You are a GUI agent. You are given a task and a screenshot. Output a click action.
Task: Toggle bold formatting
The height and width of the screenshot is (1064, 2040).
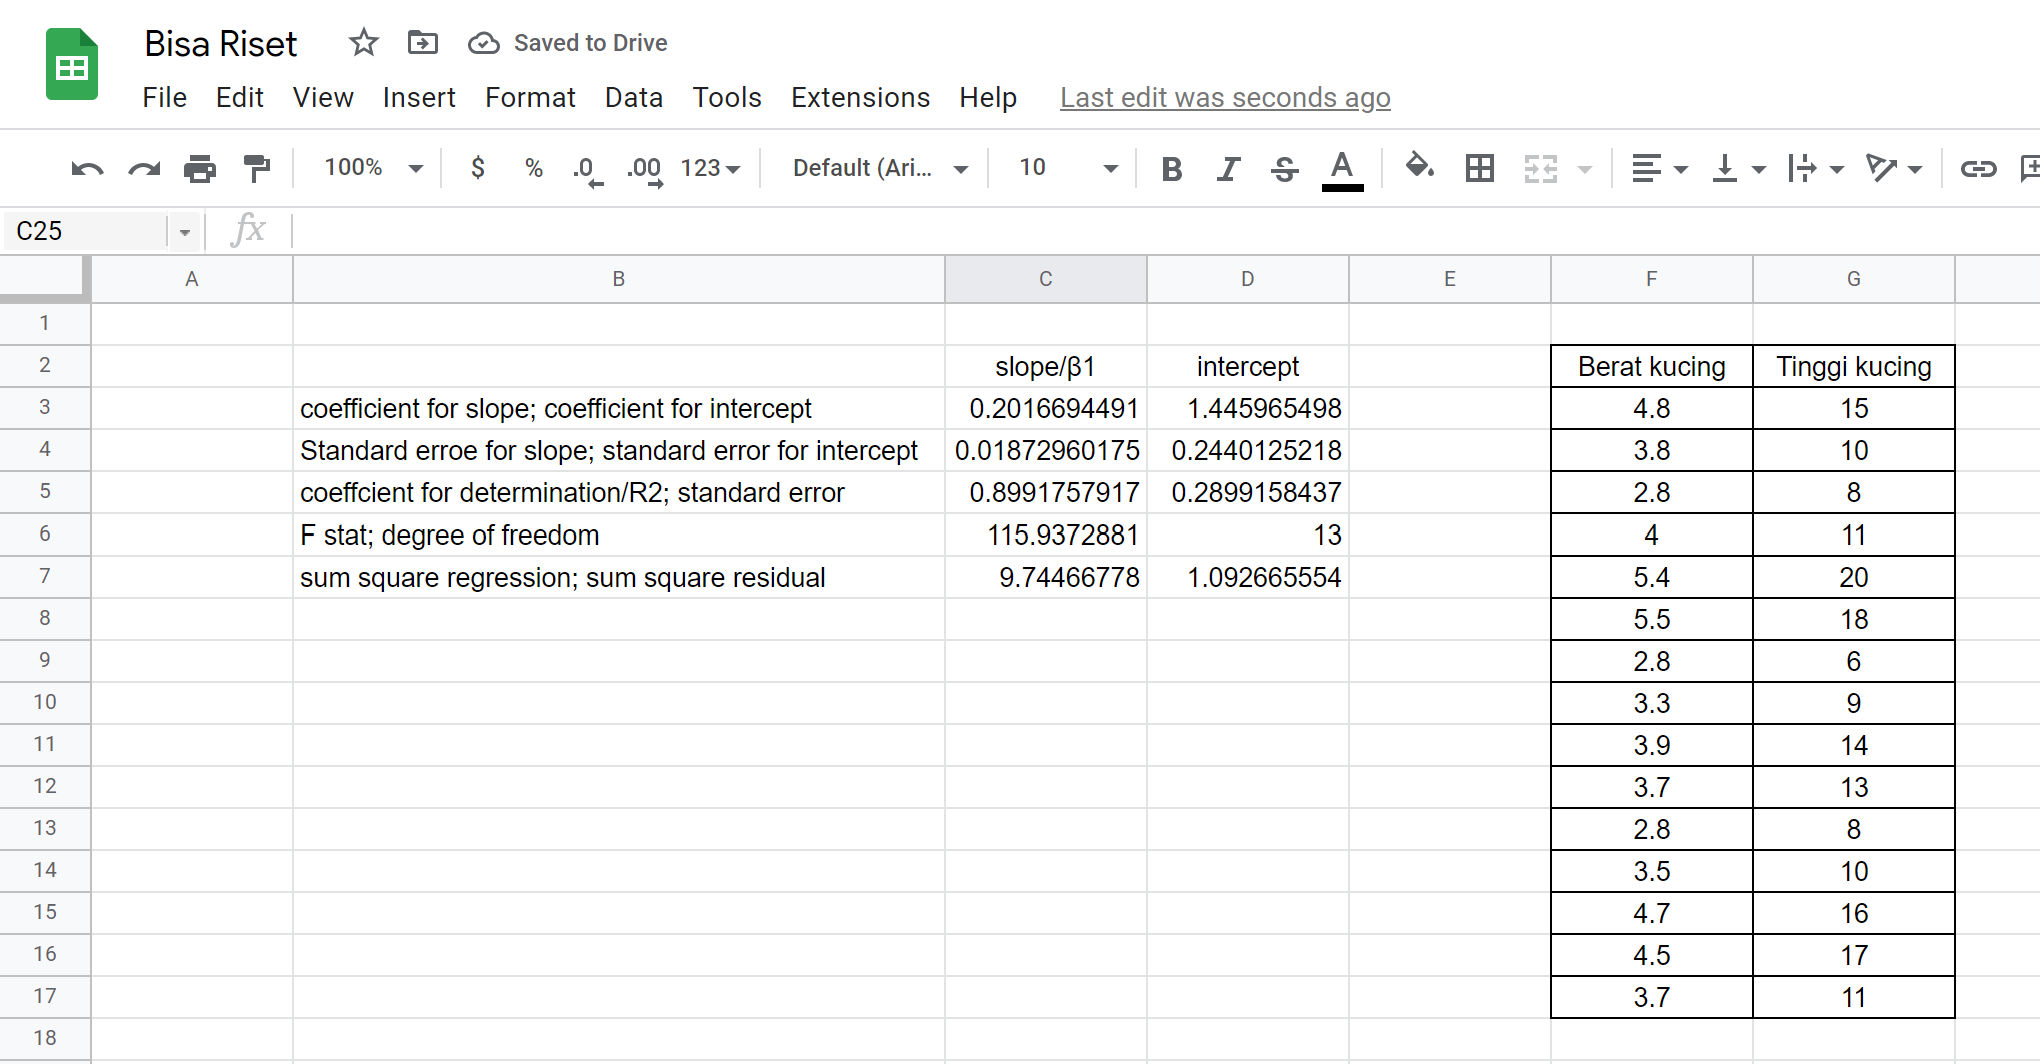tap(1171, 168)
